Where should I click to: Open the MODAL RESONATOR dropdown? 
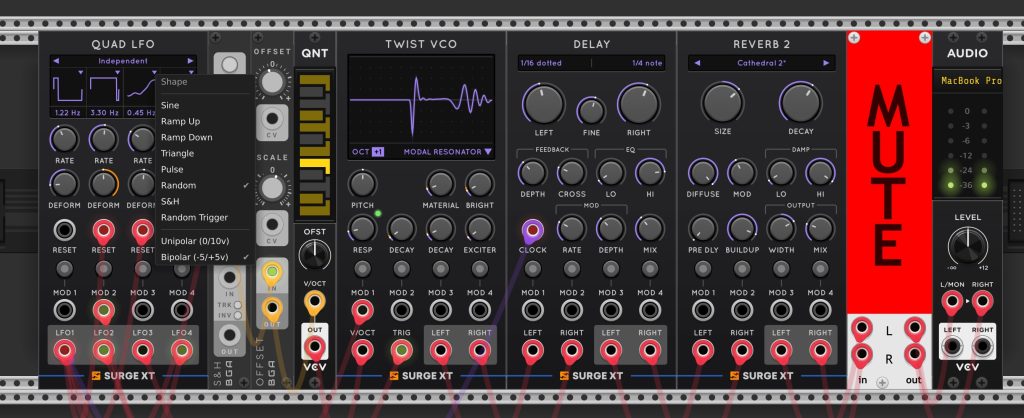pyautogui.click(x=447, y=152)
